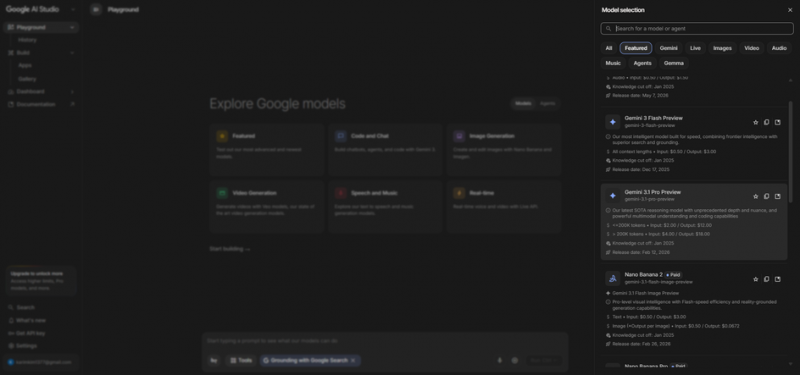Expand the Dashboard sidebar section
800x375 pixels.
click(72, 92)
